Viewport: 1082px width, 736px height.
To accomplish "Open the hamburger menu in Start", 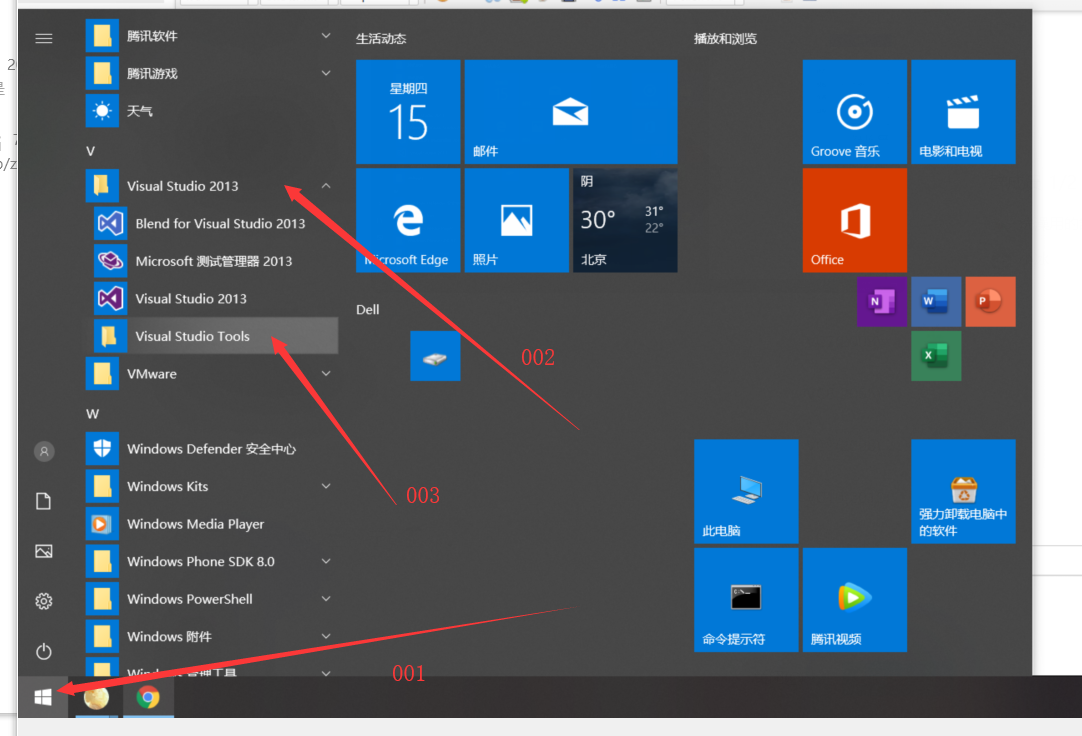I will (43, 39).
